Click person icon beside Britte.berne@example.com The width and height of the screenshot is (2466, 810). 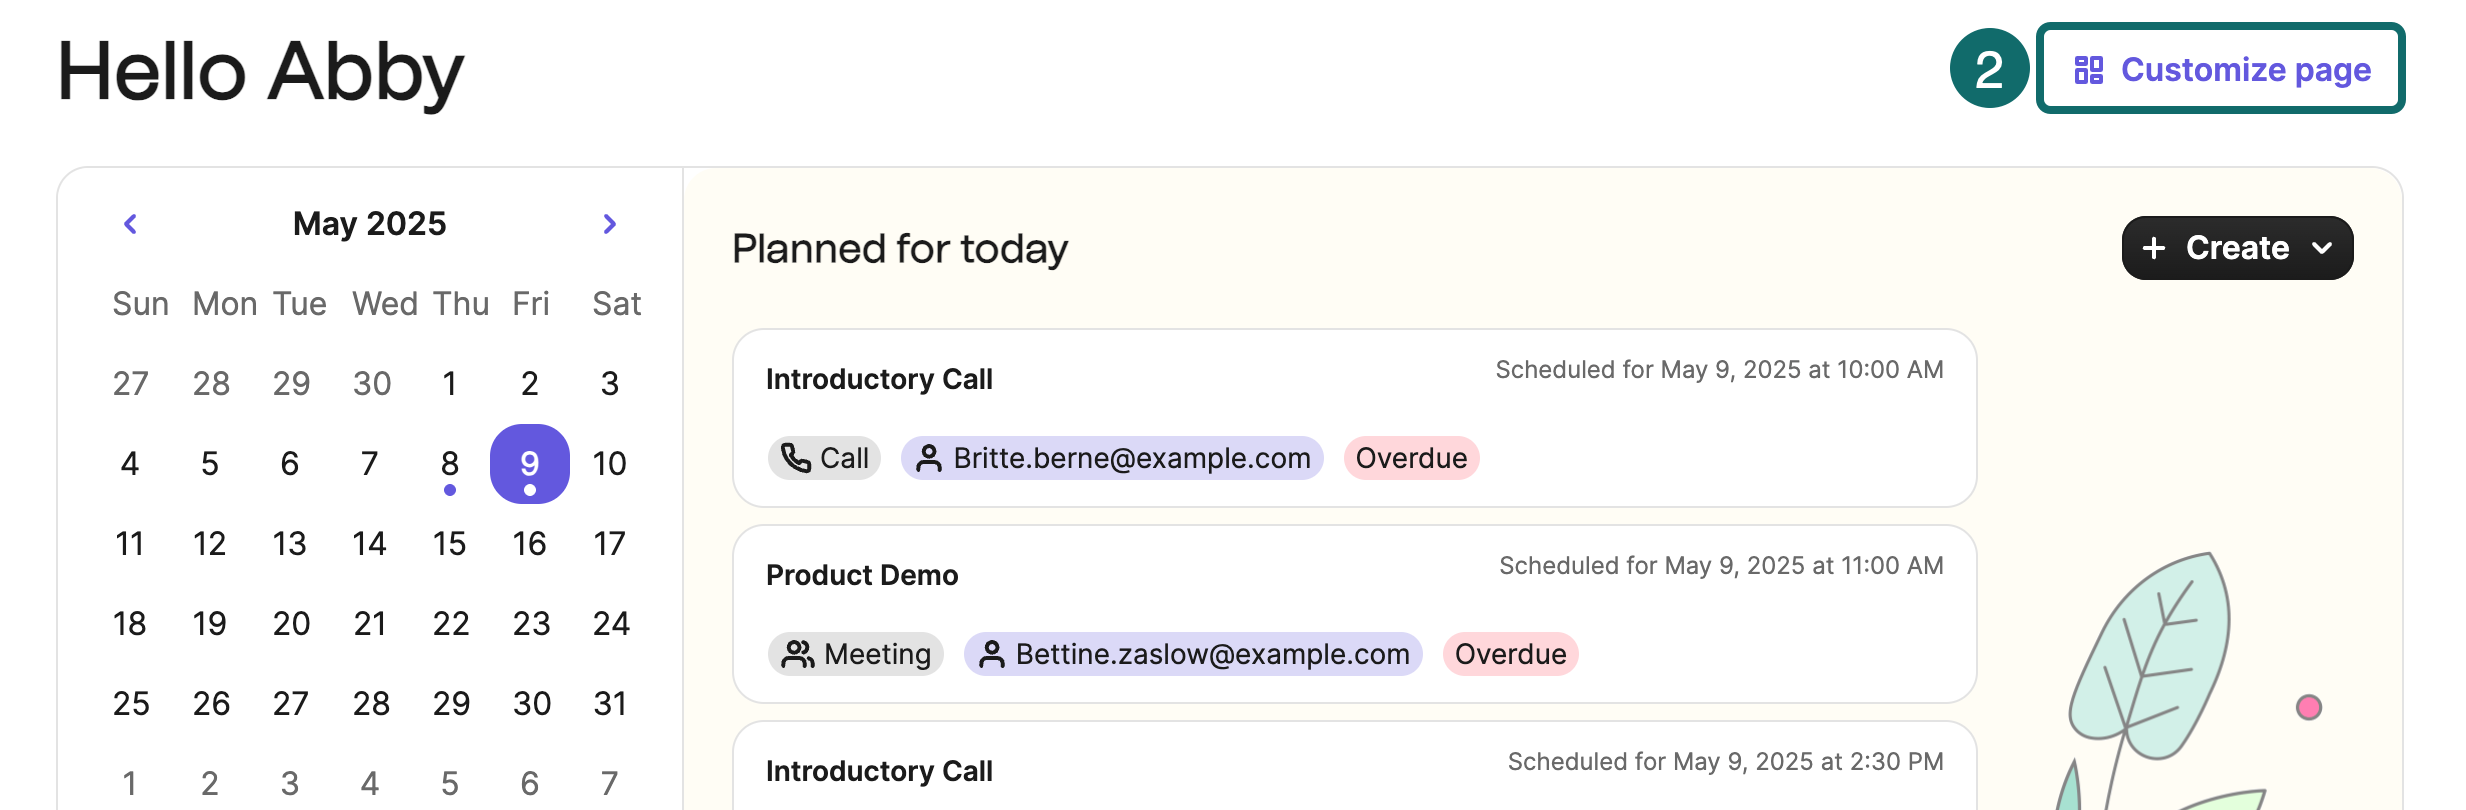point(929,458)
